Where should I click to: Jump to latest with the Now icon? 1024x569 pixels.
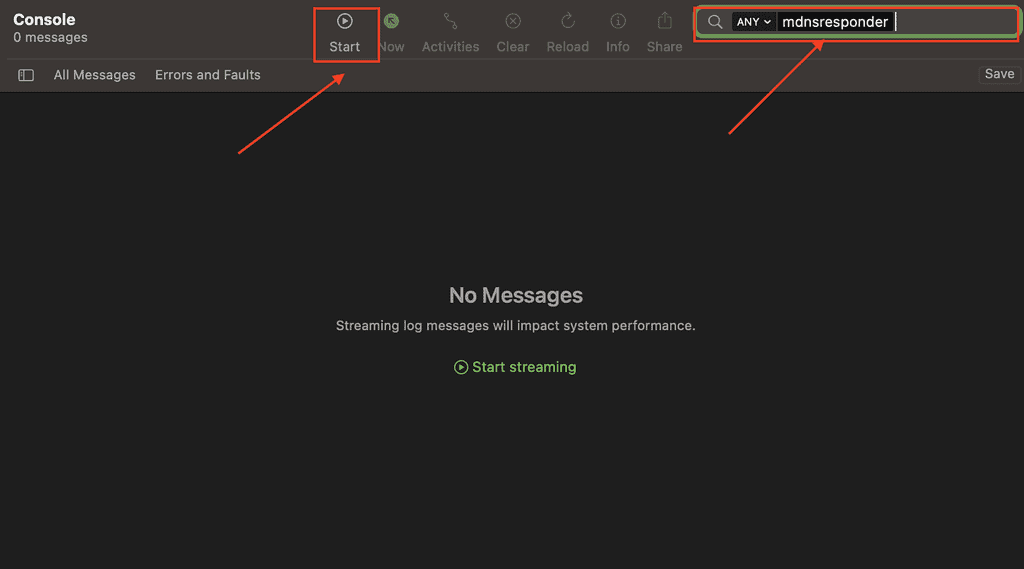pos(392,21)
